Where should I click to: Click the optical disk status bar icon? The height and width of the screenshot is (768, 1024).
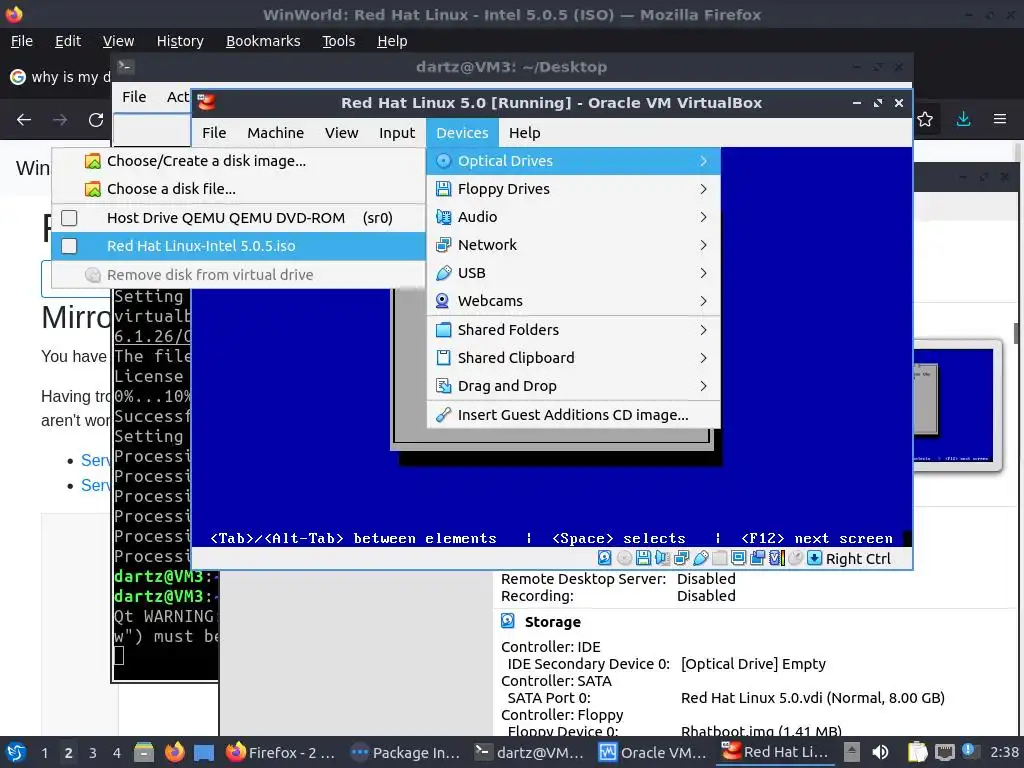(624, 558)
